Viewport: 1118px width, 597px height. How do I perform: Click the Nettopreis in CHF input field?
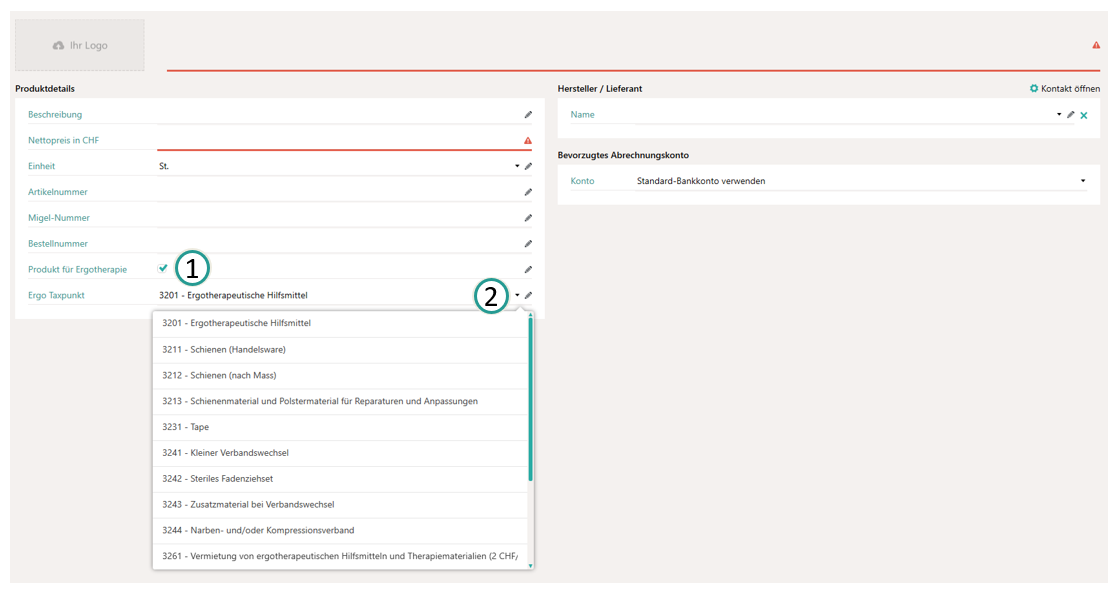pyautogui.click(x=338, y=141)
